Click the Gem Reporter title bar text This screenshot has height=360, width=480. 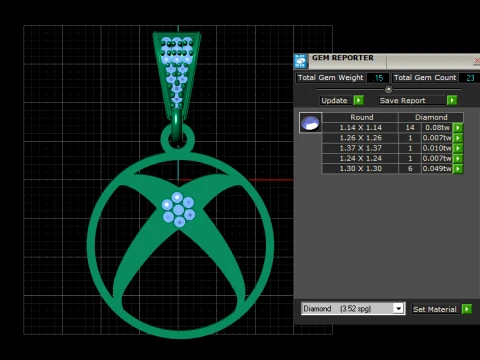[343, 58]
